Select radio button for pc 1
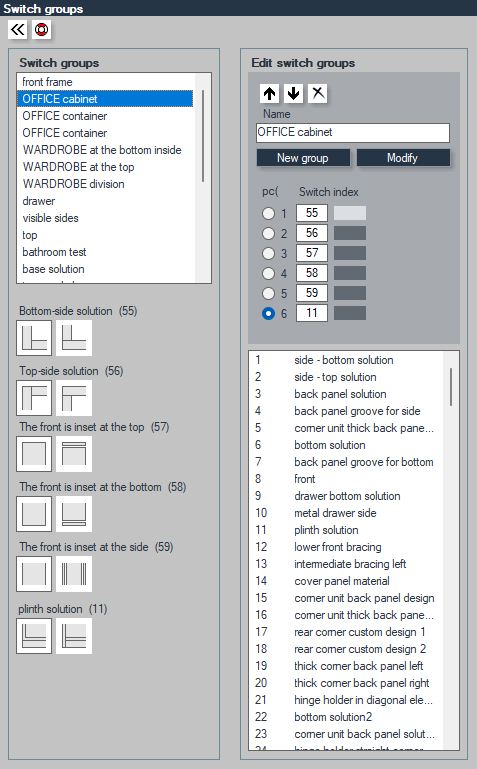477x769 pixels. click(268, 213)
